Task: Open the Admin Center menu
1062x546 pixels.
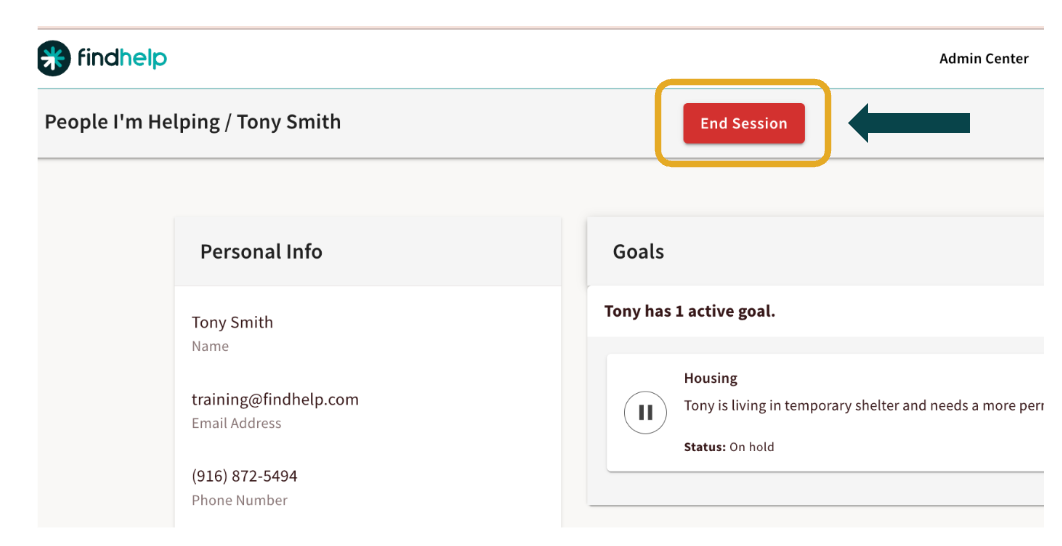Action: point(983,59)
